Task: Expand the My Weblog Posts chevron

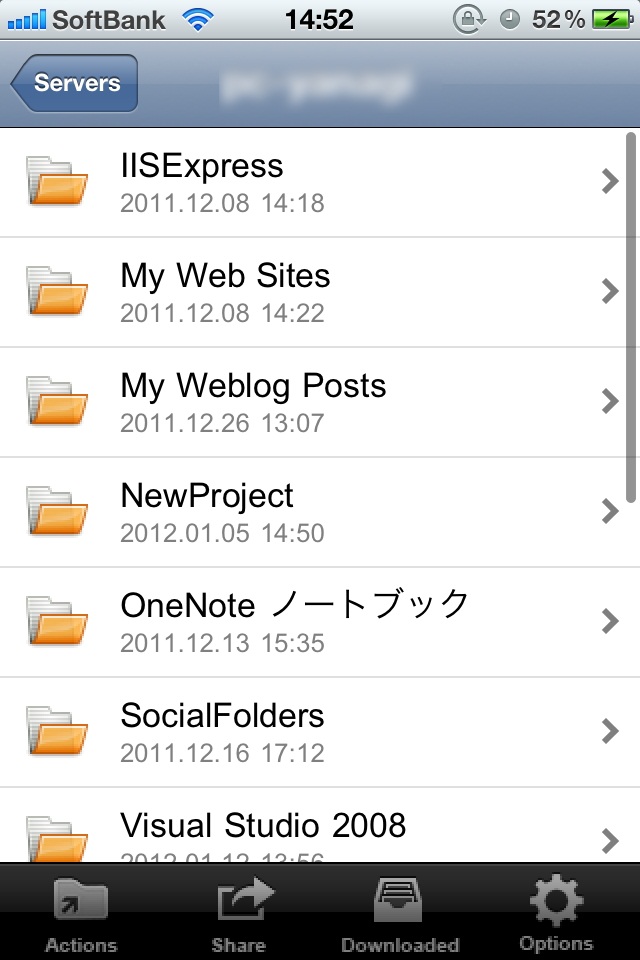Action: pos(610,401)
